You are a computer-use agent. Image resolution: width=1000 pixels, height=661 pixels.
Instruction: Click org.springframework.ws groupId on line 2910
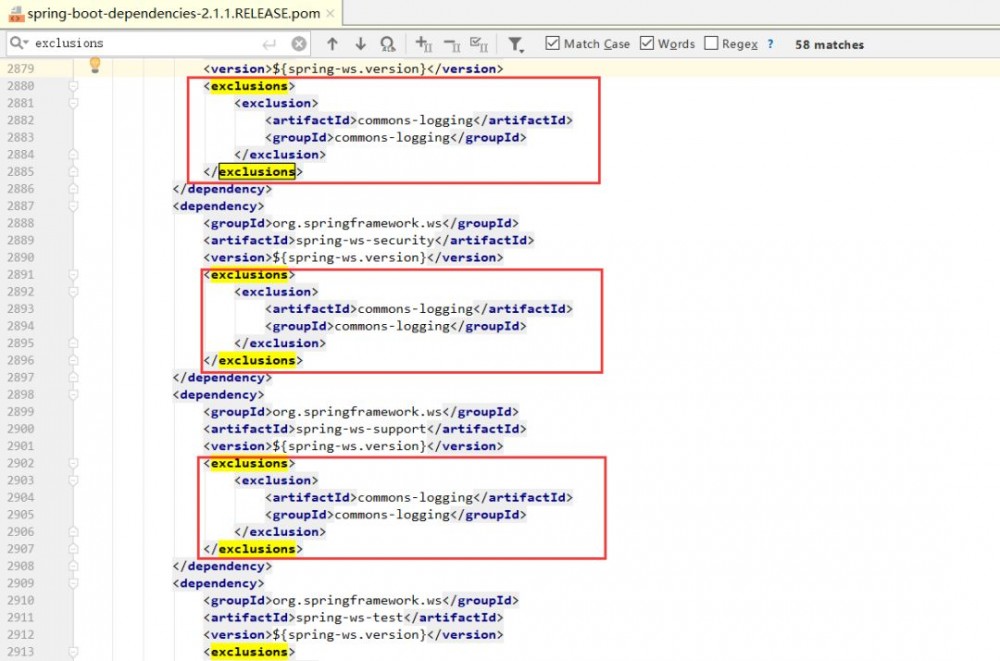(357, 600)
